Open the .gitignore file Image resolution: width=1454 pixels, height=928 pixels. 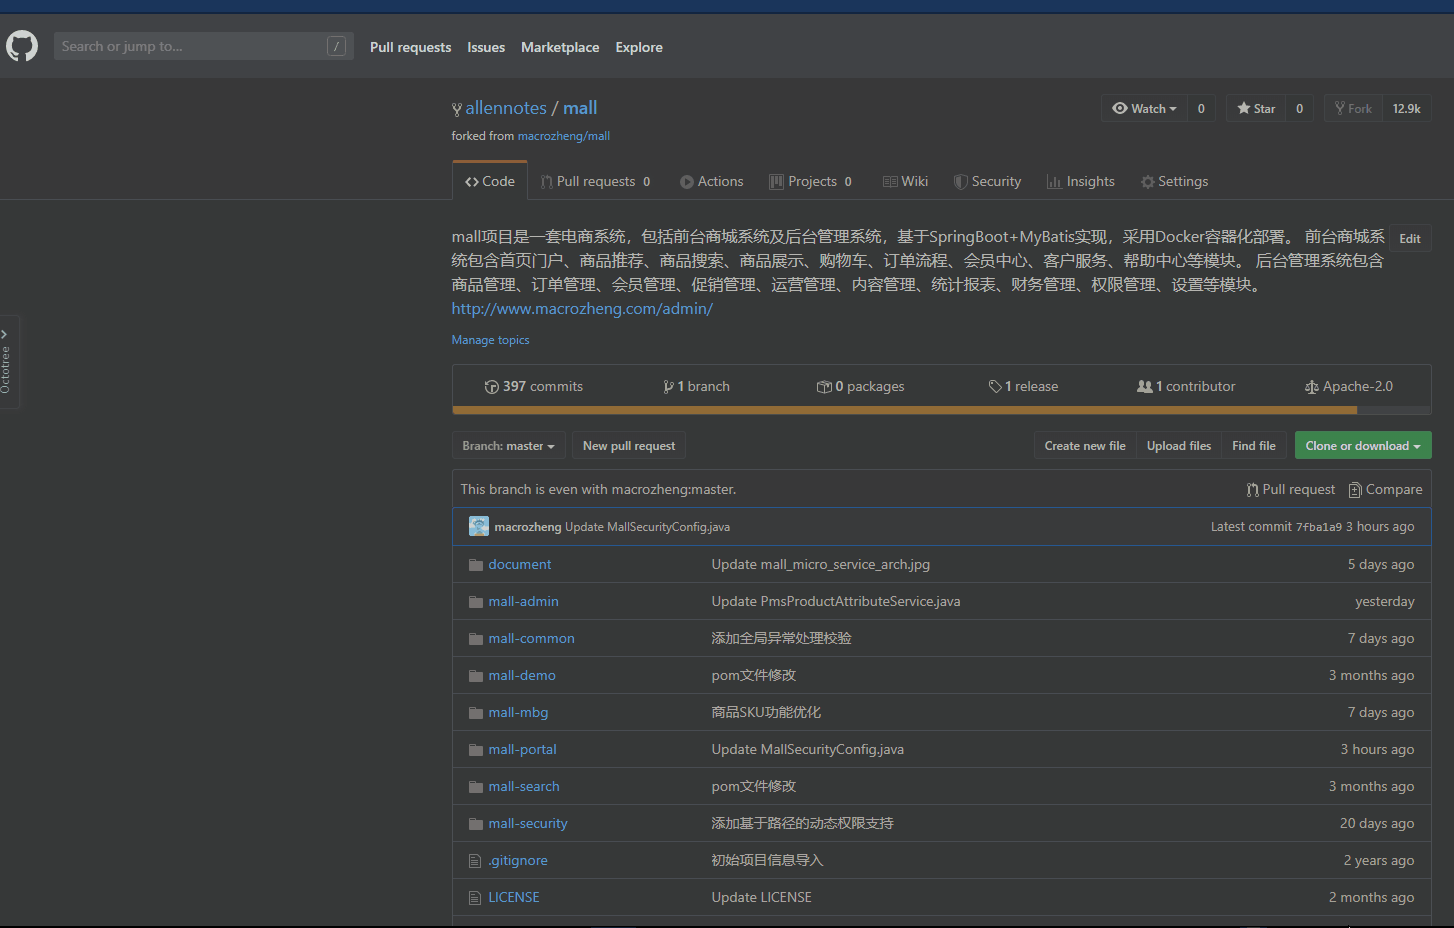pos(518,861)
